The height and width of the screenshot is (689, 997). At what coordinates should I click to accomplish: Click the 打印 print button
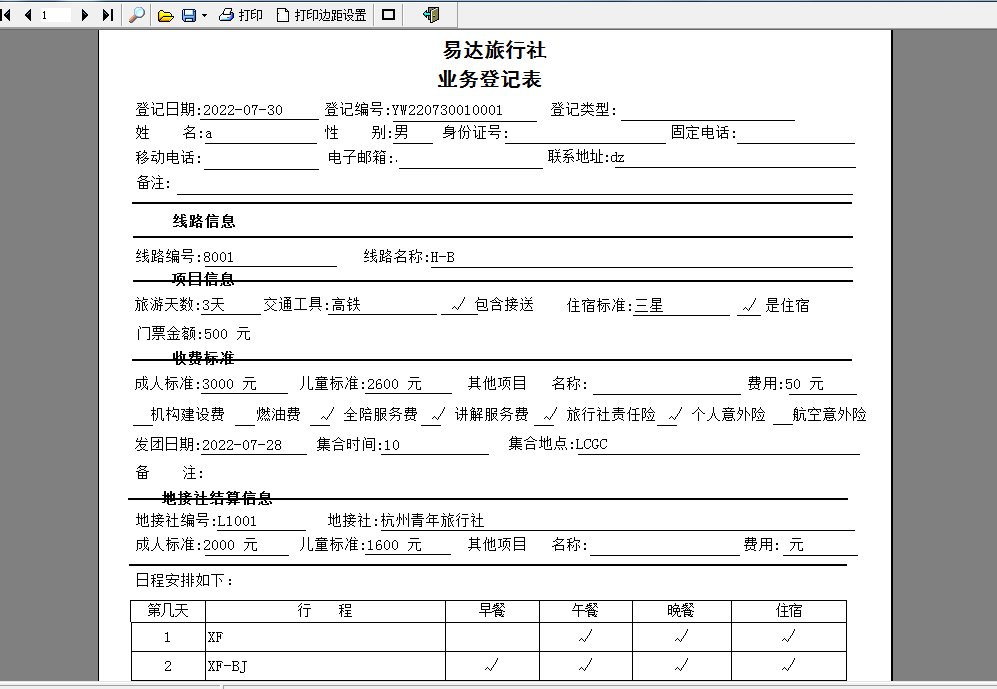click(x=240, y=15)
